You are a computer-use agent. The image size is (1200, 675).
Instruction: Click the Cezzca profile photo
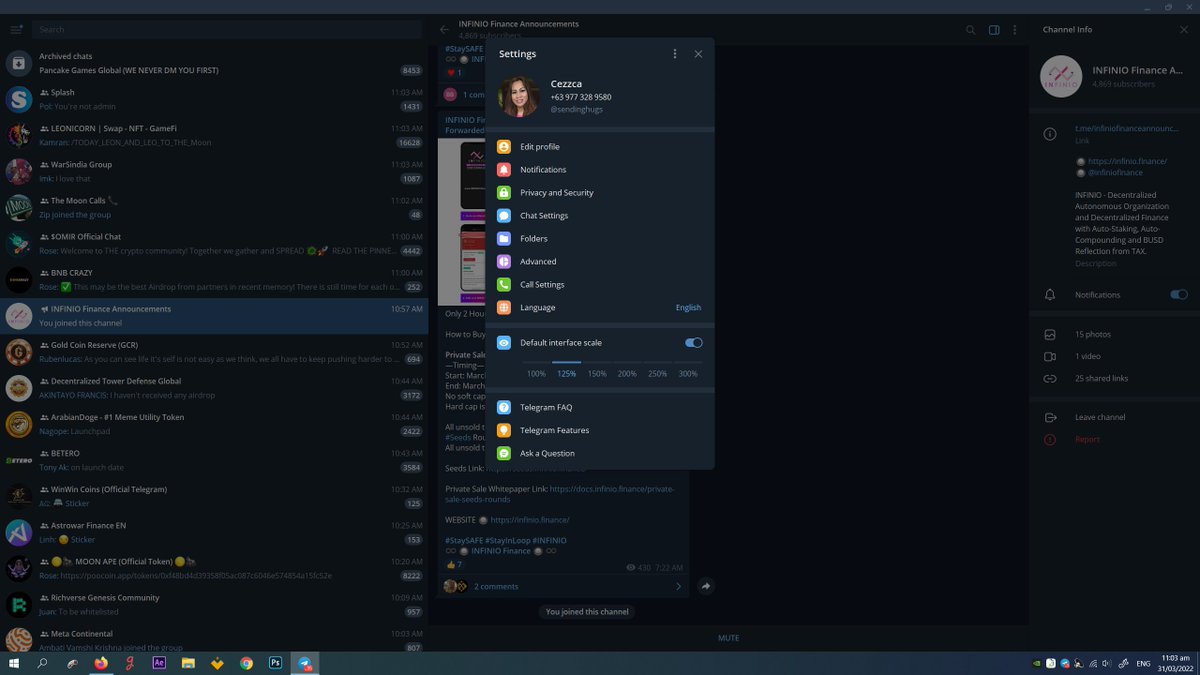[519, 97]
